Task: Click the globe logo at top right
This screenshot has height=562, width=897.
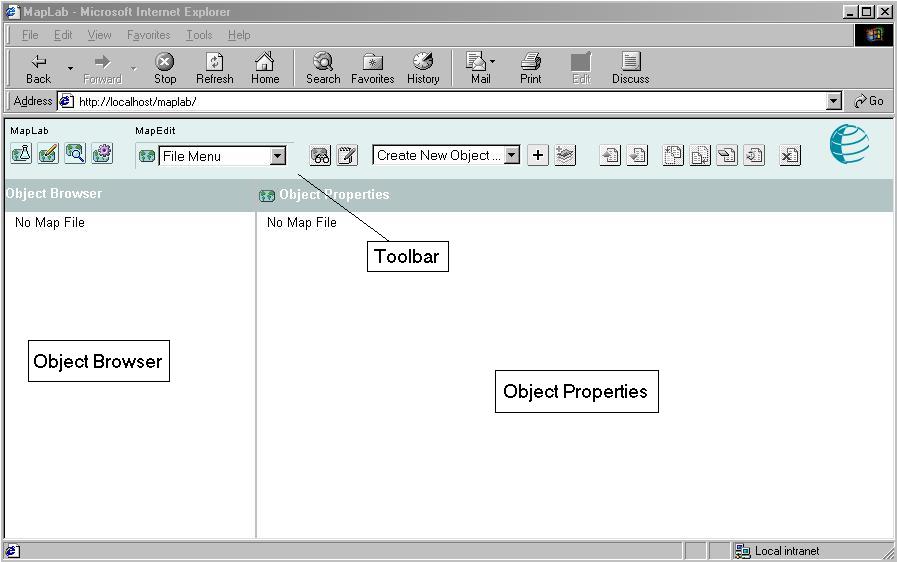Action: 849,146
